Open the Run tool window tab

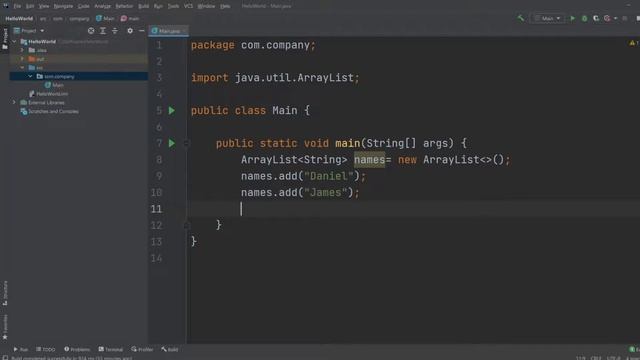point(20,349)
